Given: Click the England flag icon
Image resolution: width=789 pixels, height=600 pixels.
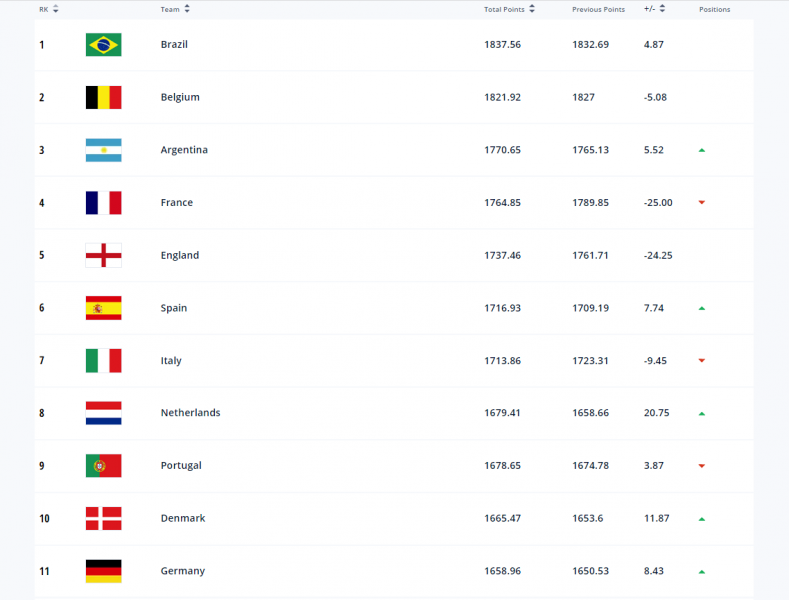Looking at the screenshot, I should pyautogui.click(x=103, y=255).
